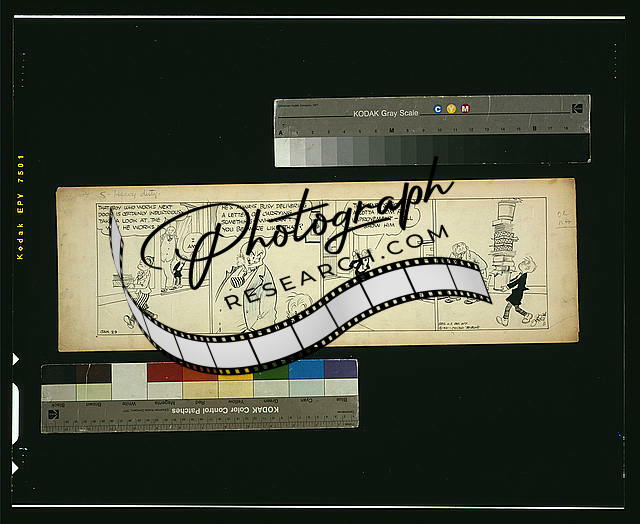The image size is (640, 524).
Task: Click the blue C circle on gray scale
Action: coord(437,109)
